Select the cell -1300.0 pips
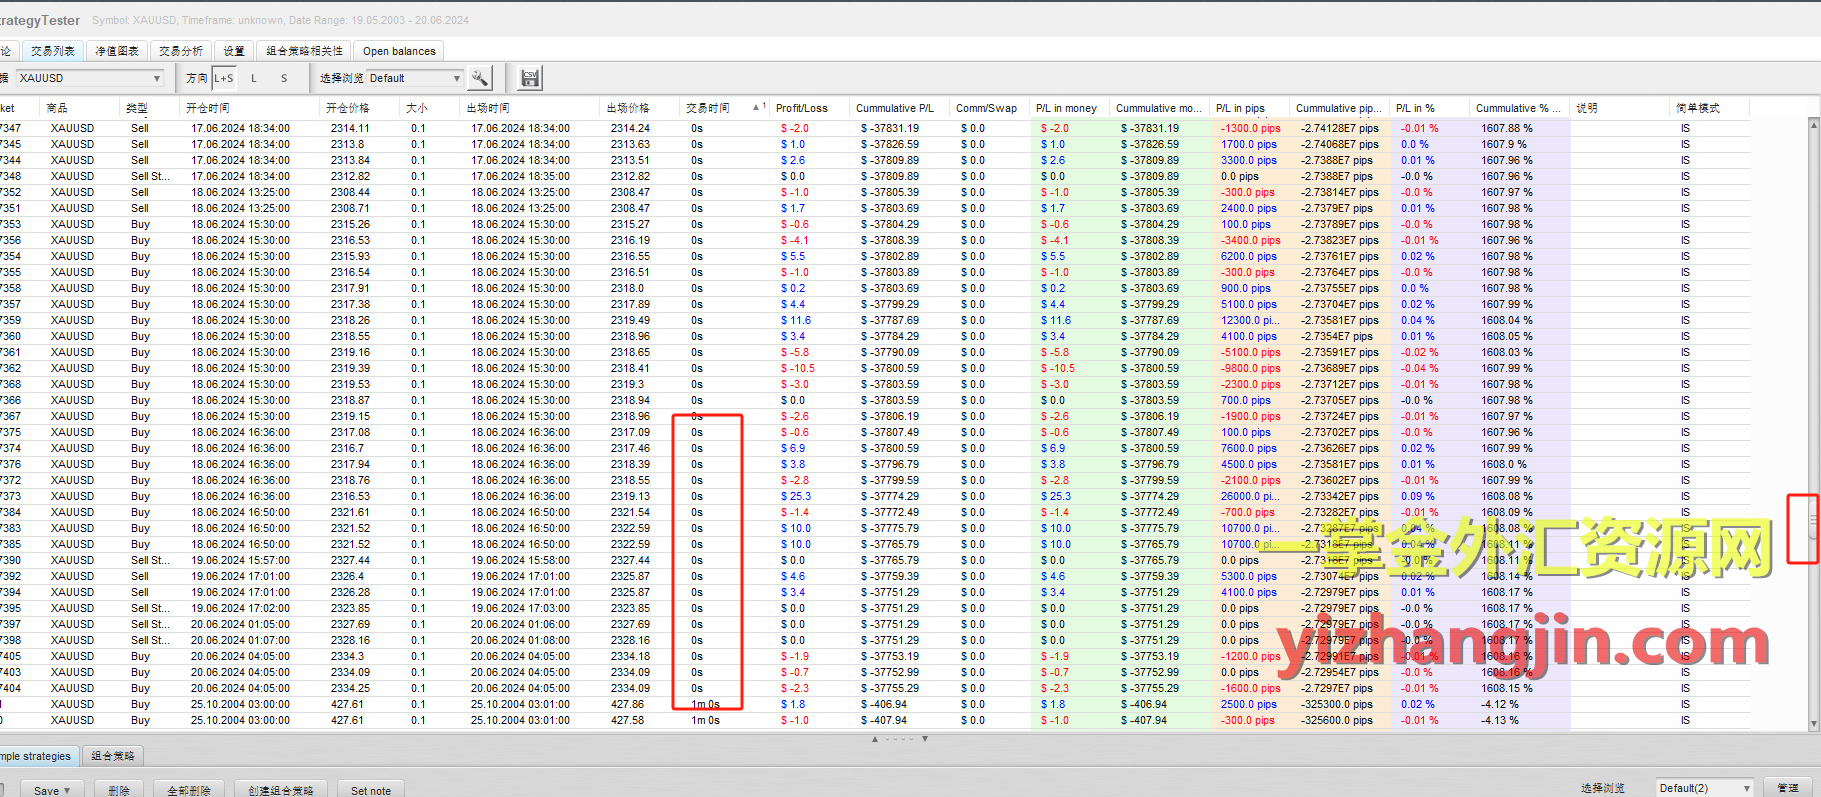This screenshot has width=1821, height=797. tap(1250, 128)
